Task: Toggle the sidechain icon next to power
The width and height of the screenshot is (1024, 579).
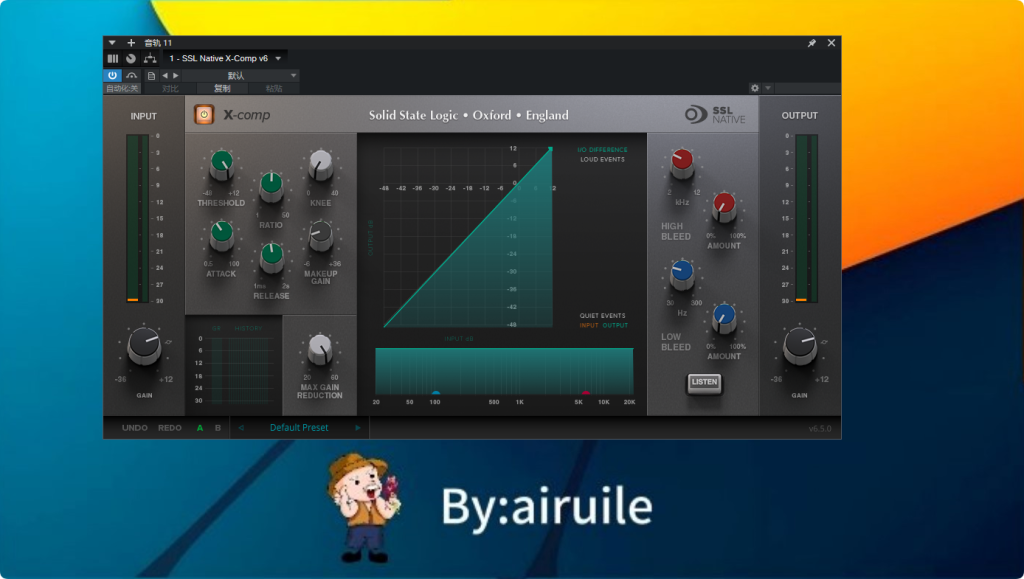Action: coord(131,76)
